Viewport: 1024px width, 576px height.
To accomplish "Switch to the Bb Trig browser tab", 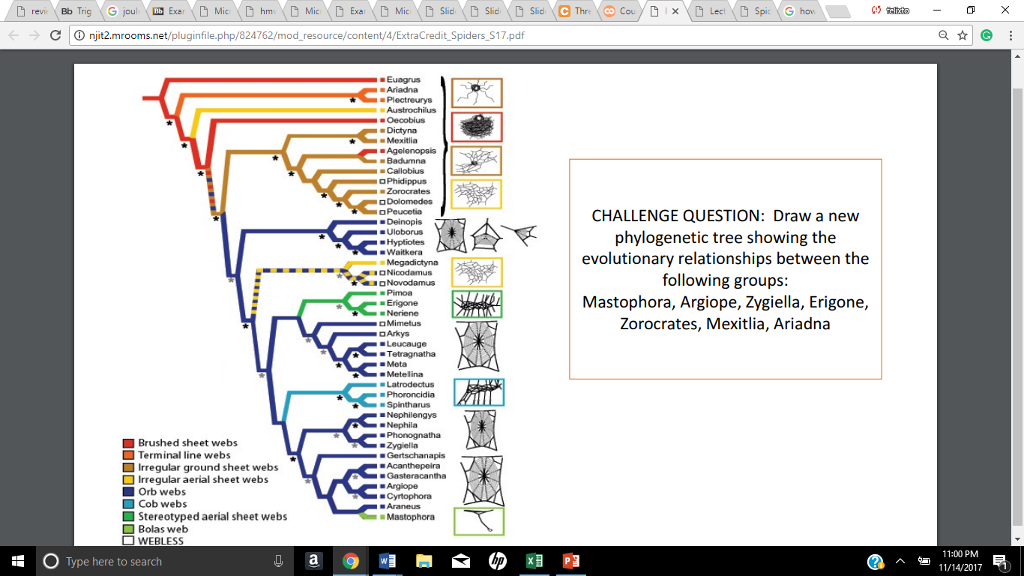I will pos(78,11).
